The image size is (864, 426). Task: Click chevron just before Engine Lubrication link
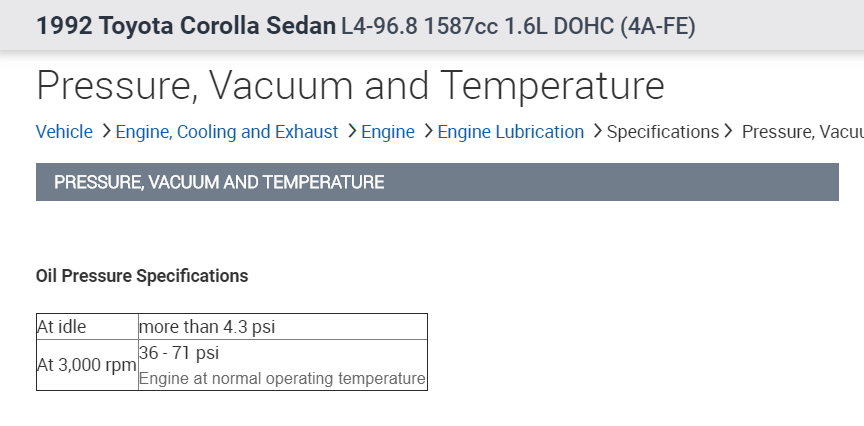pyautogui.click(x=428, y=132)
